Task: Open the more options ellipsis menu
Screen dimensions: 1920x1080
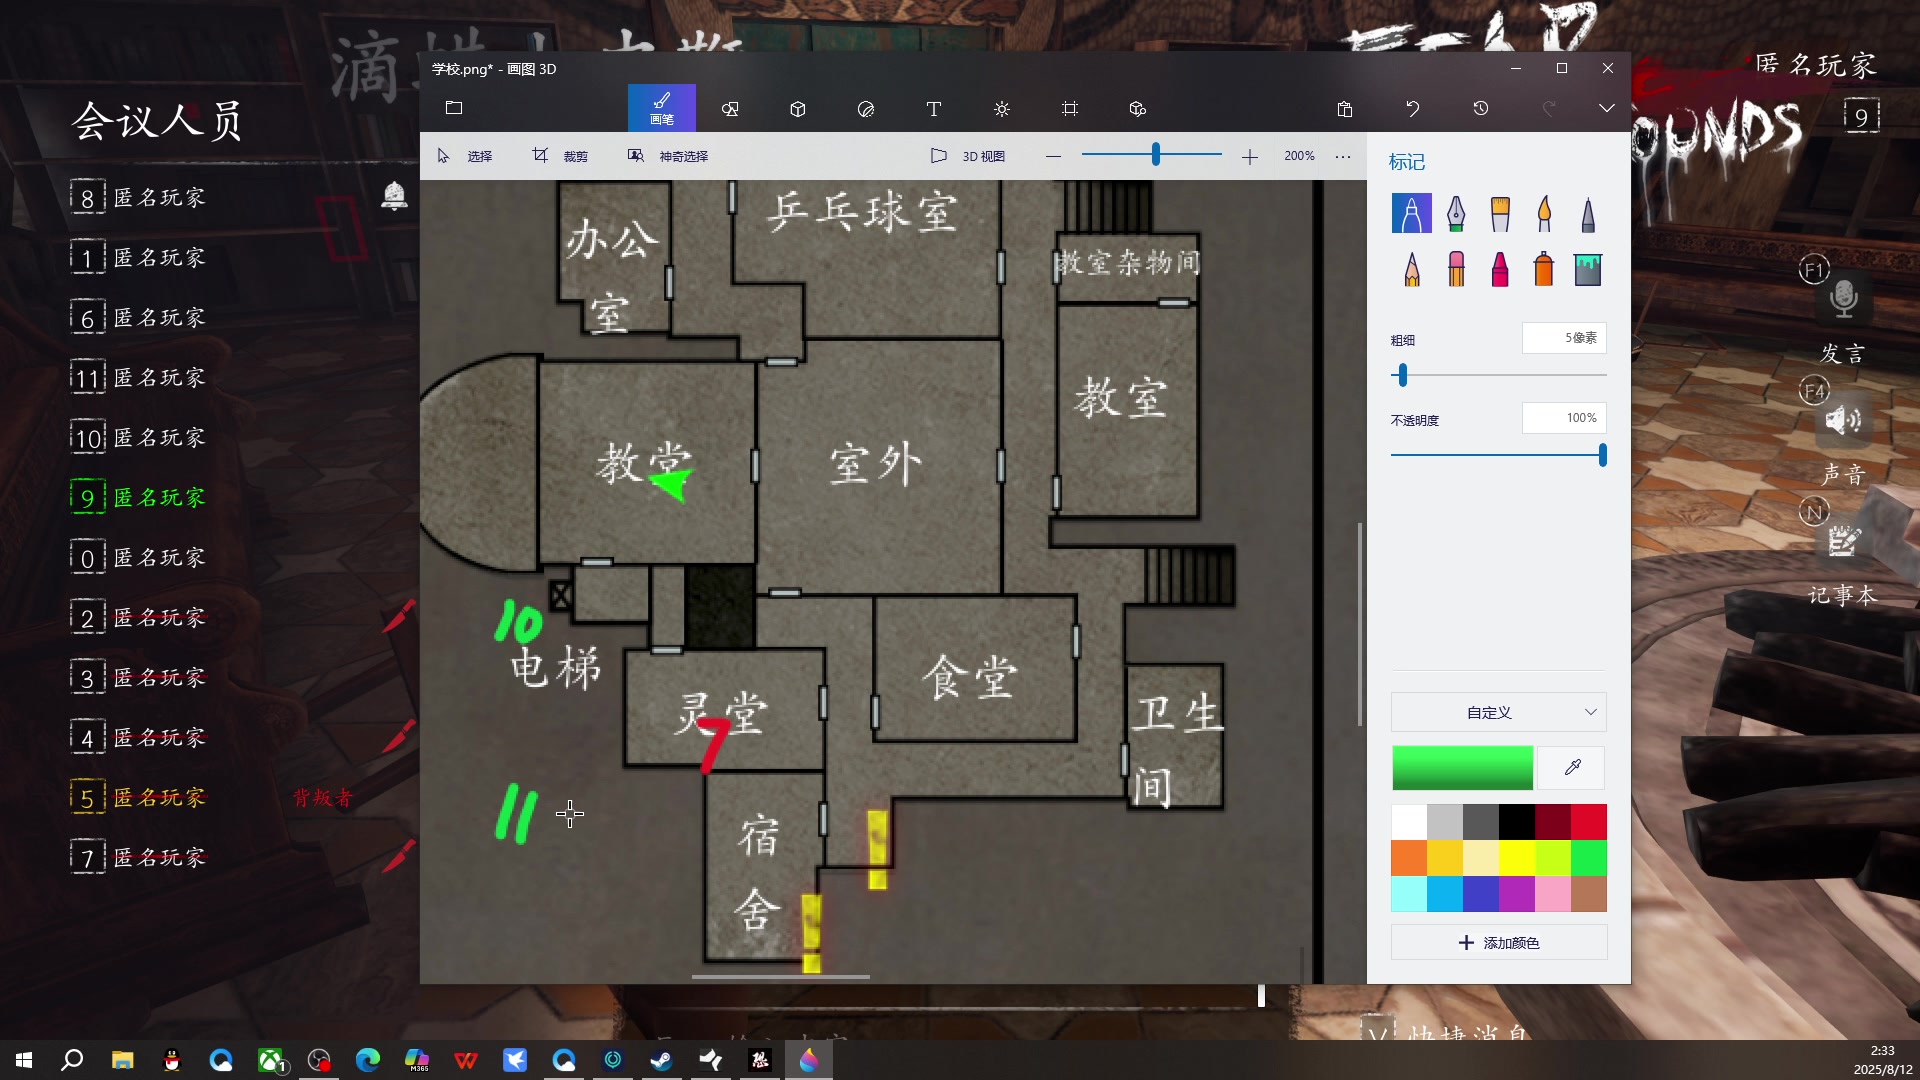Action: [1343, 156]
